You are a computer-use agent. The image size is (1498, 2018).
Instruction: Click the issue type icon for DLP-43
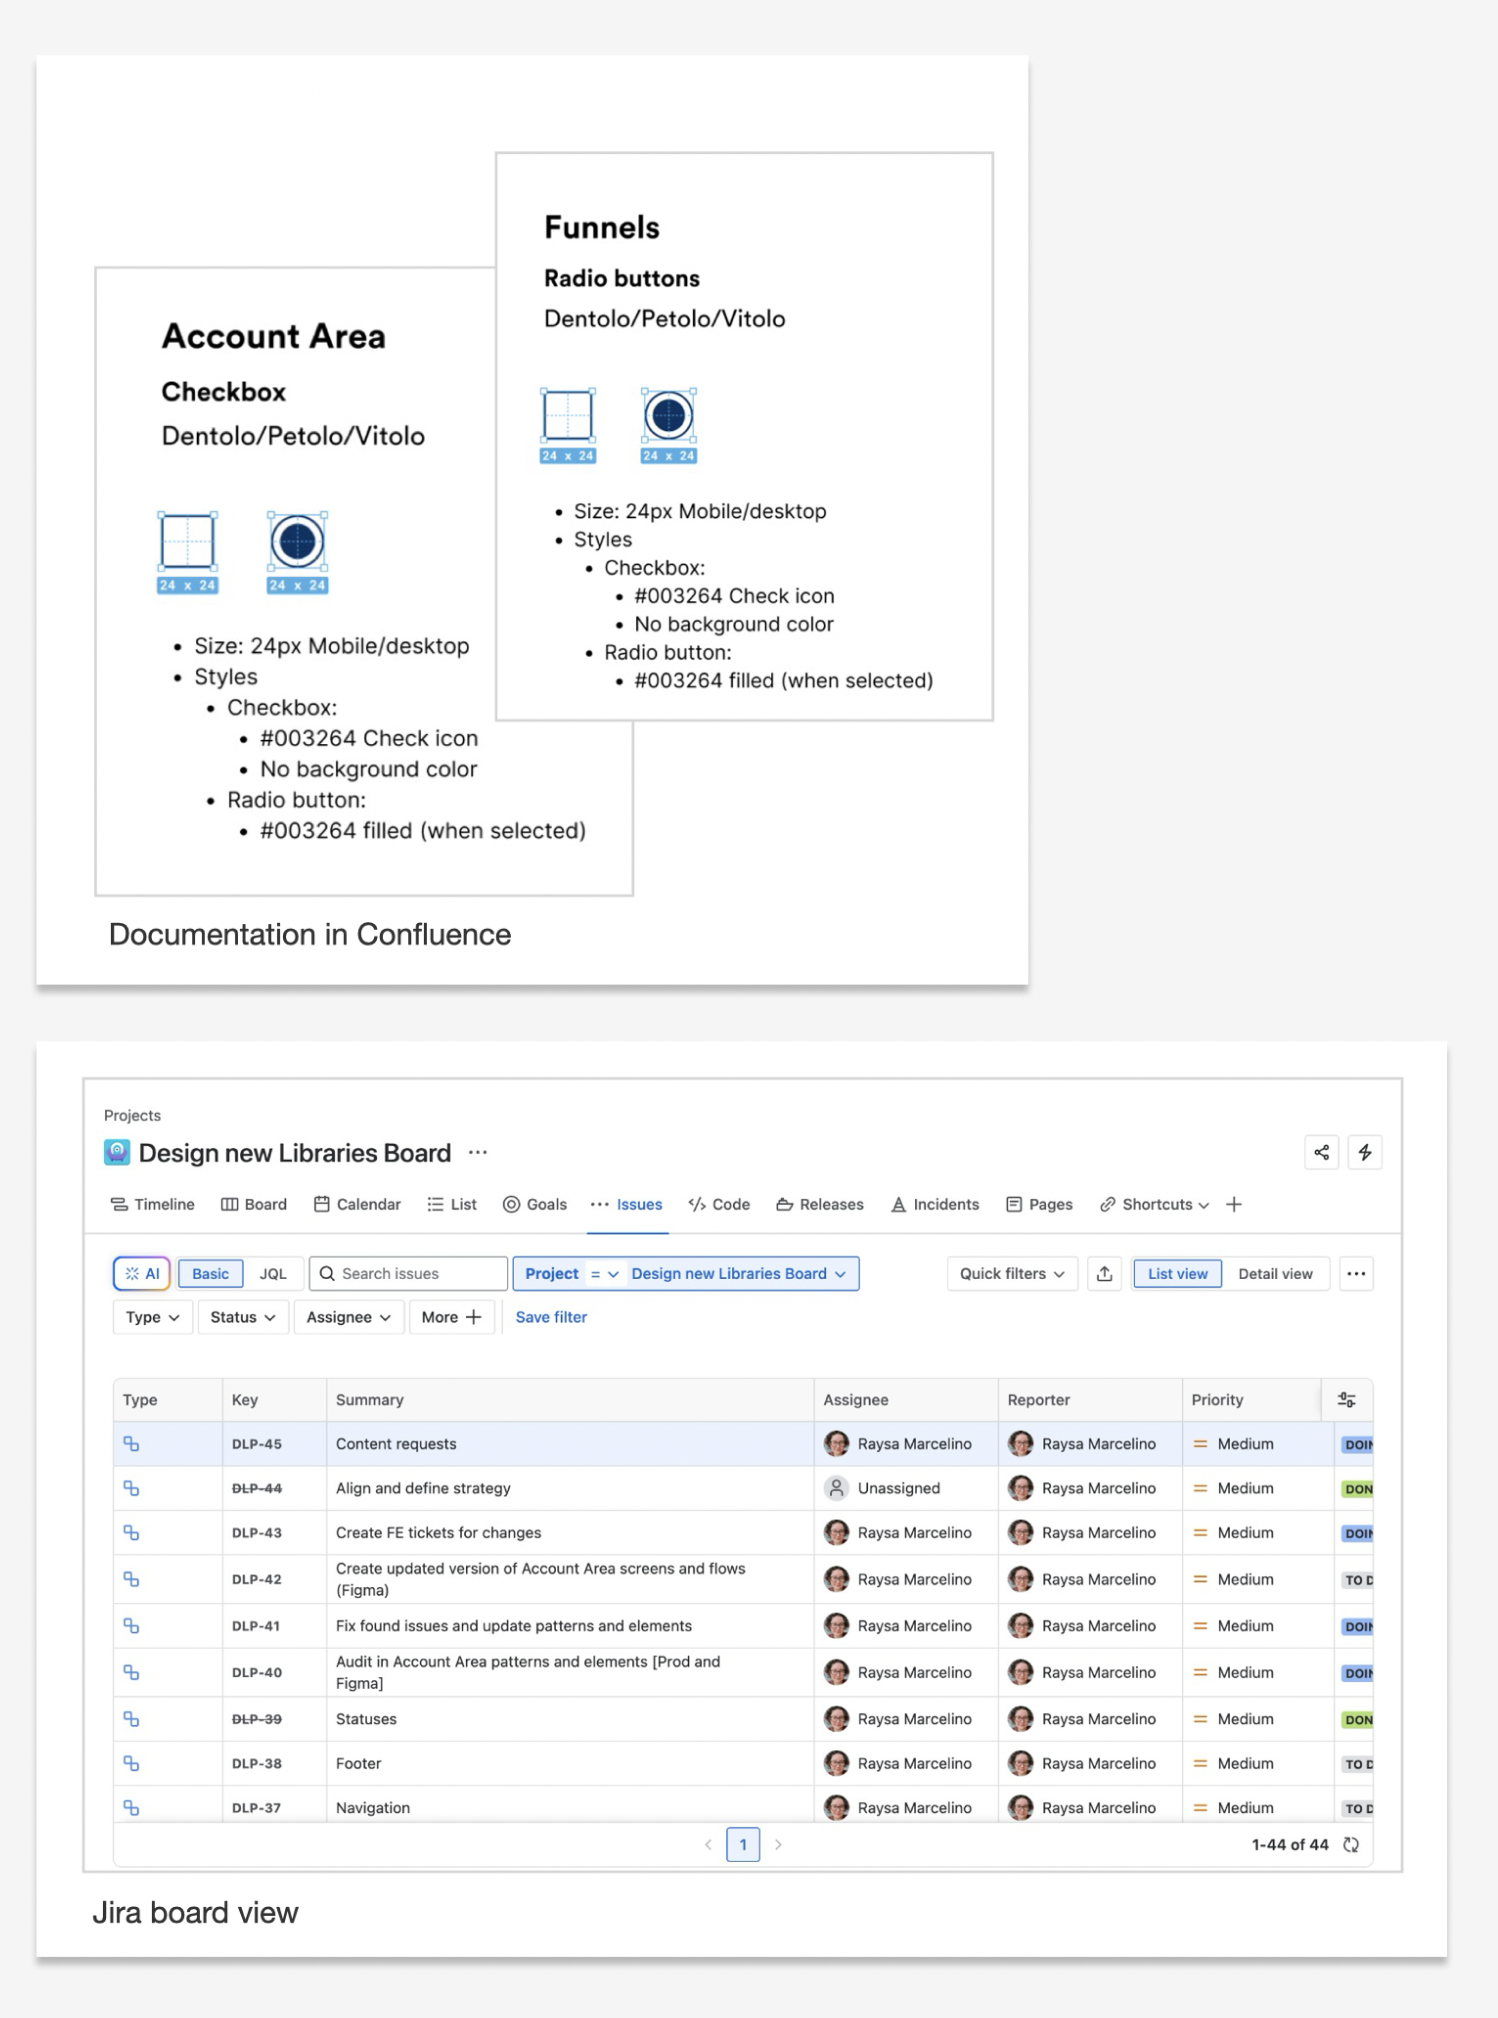coord(131,1532)
